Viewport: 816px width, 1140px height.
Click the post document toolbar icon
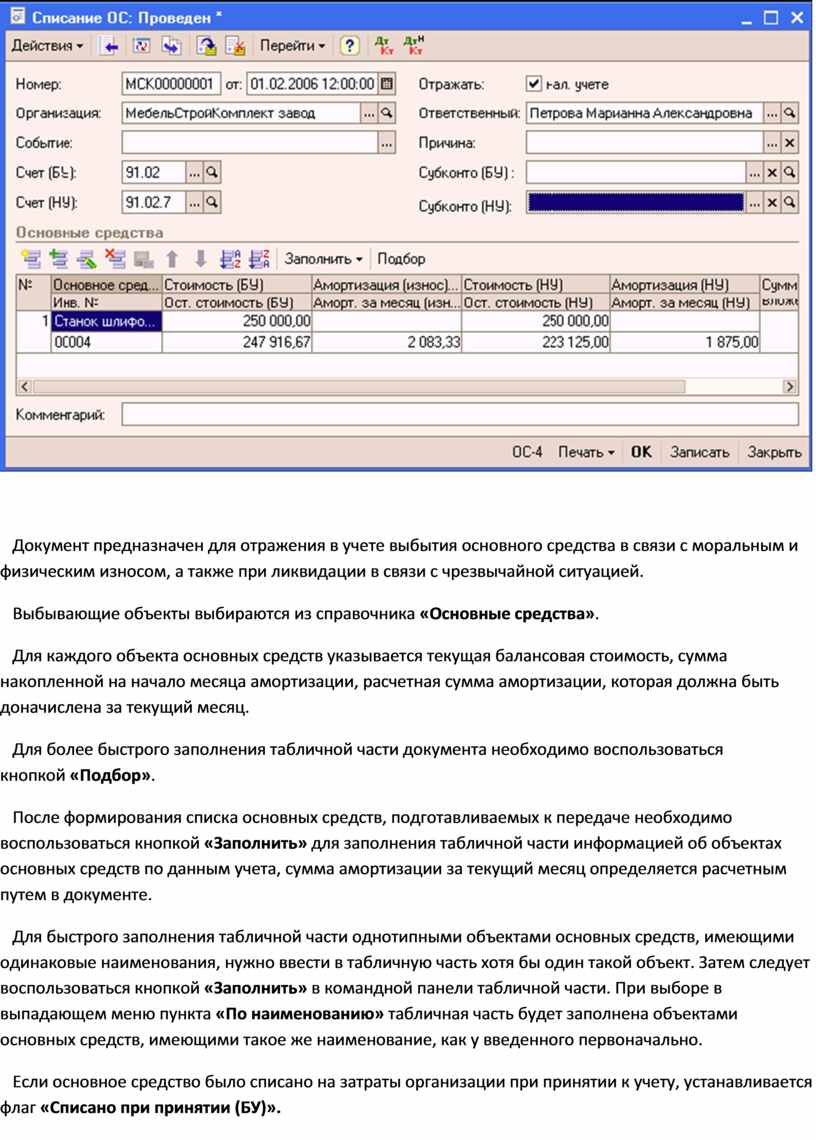[207, 46]
